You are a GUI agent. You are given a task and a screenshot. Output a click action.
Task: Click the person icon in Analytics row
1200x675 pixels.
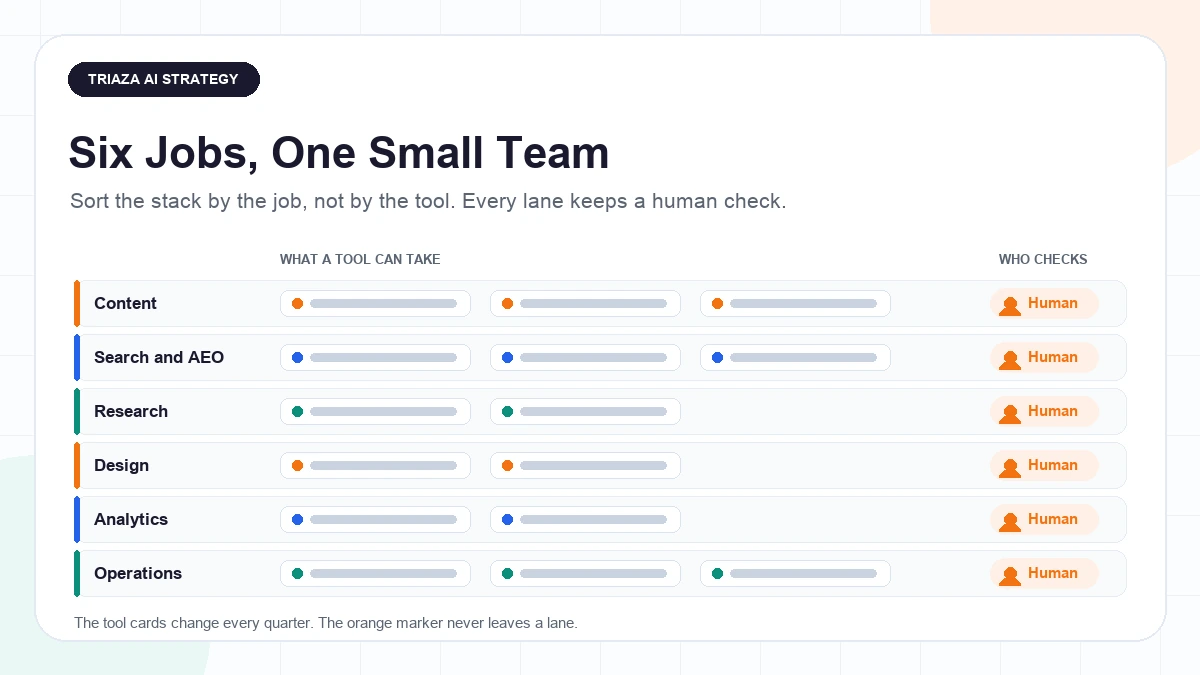[1010, 521]
